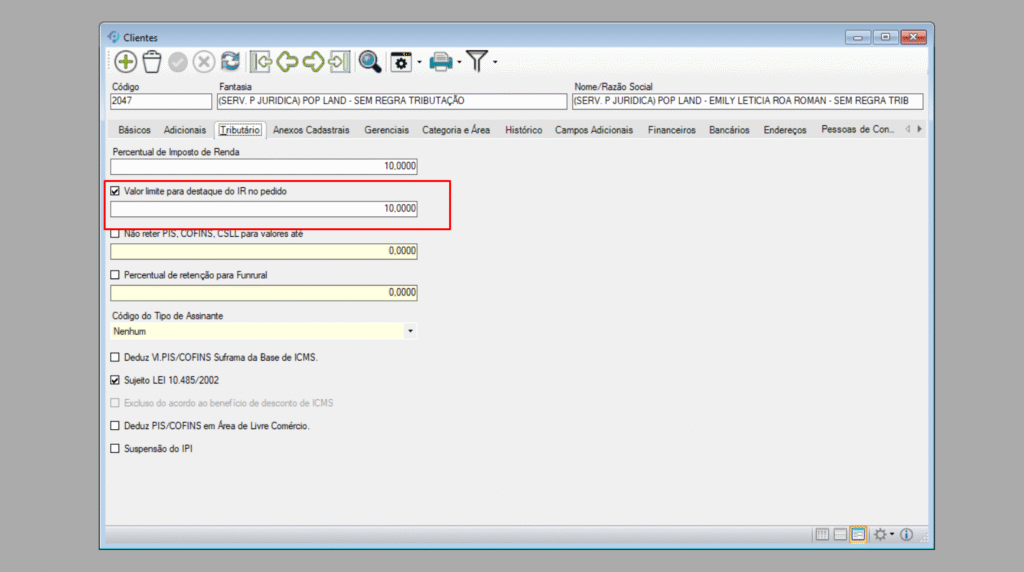The image size is (1024, 572).
Task: Open the Código do Tipo de Assinante dropdown
Action: 410,330
